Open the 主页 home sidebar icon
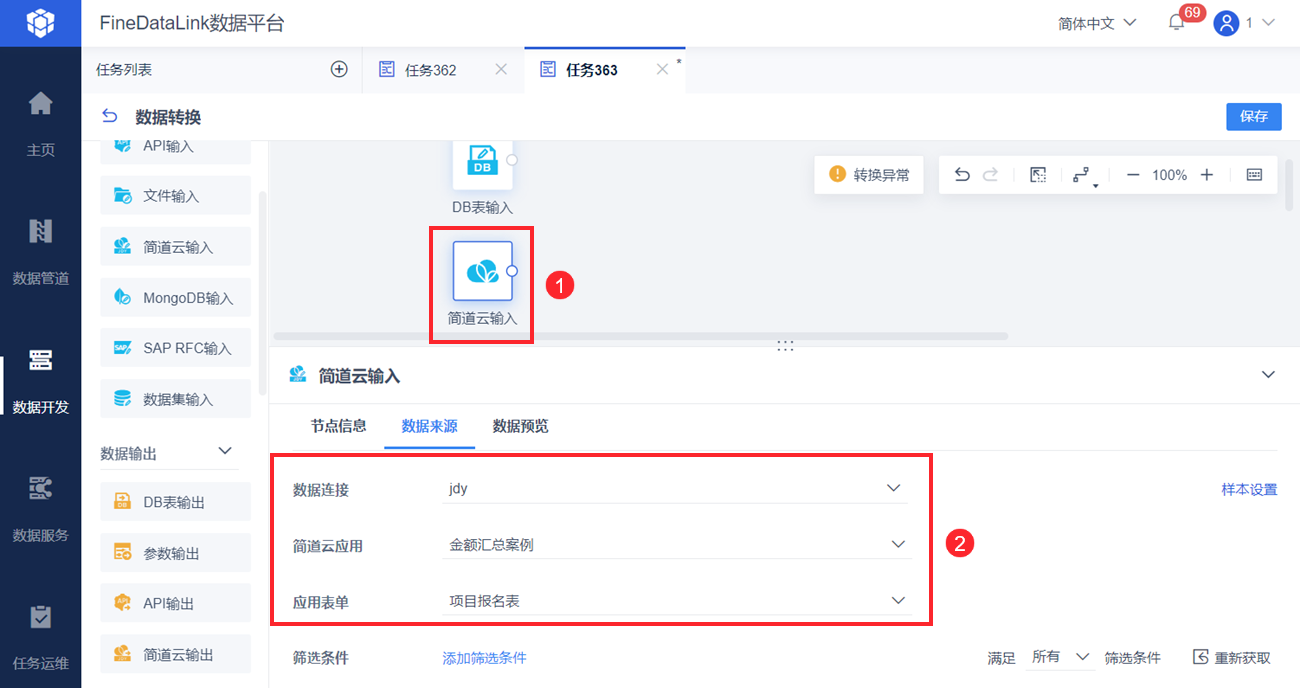 [x=40, y=104]
